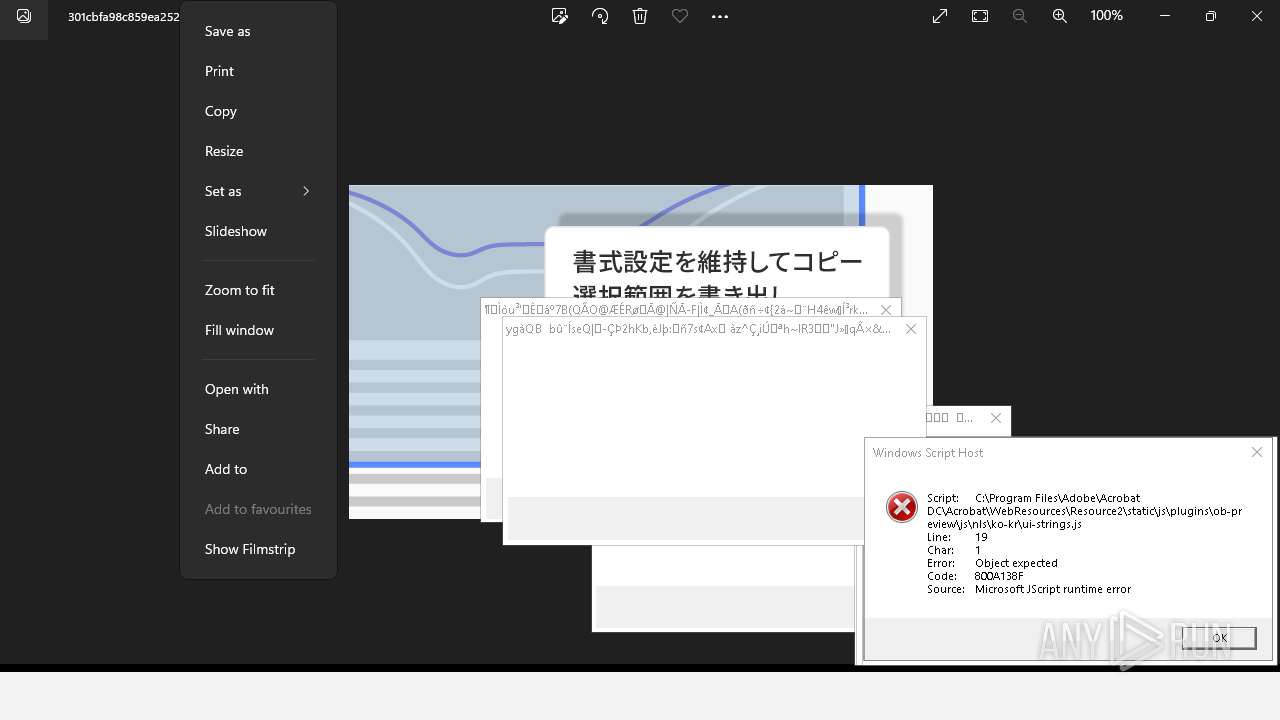Select Print in the context menu
The image size is (1280, 720).
pos(258,71)
